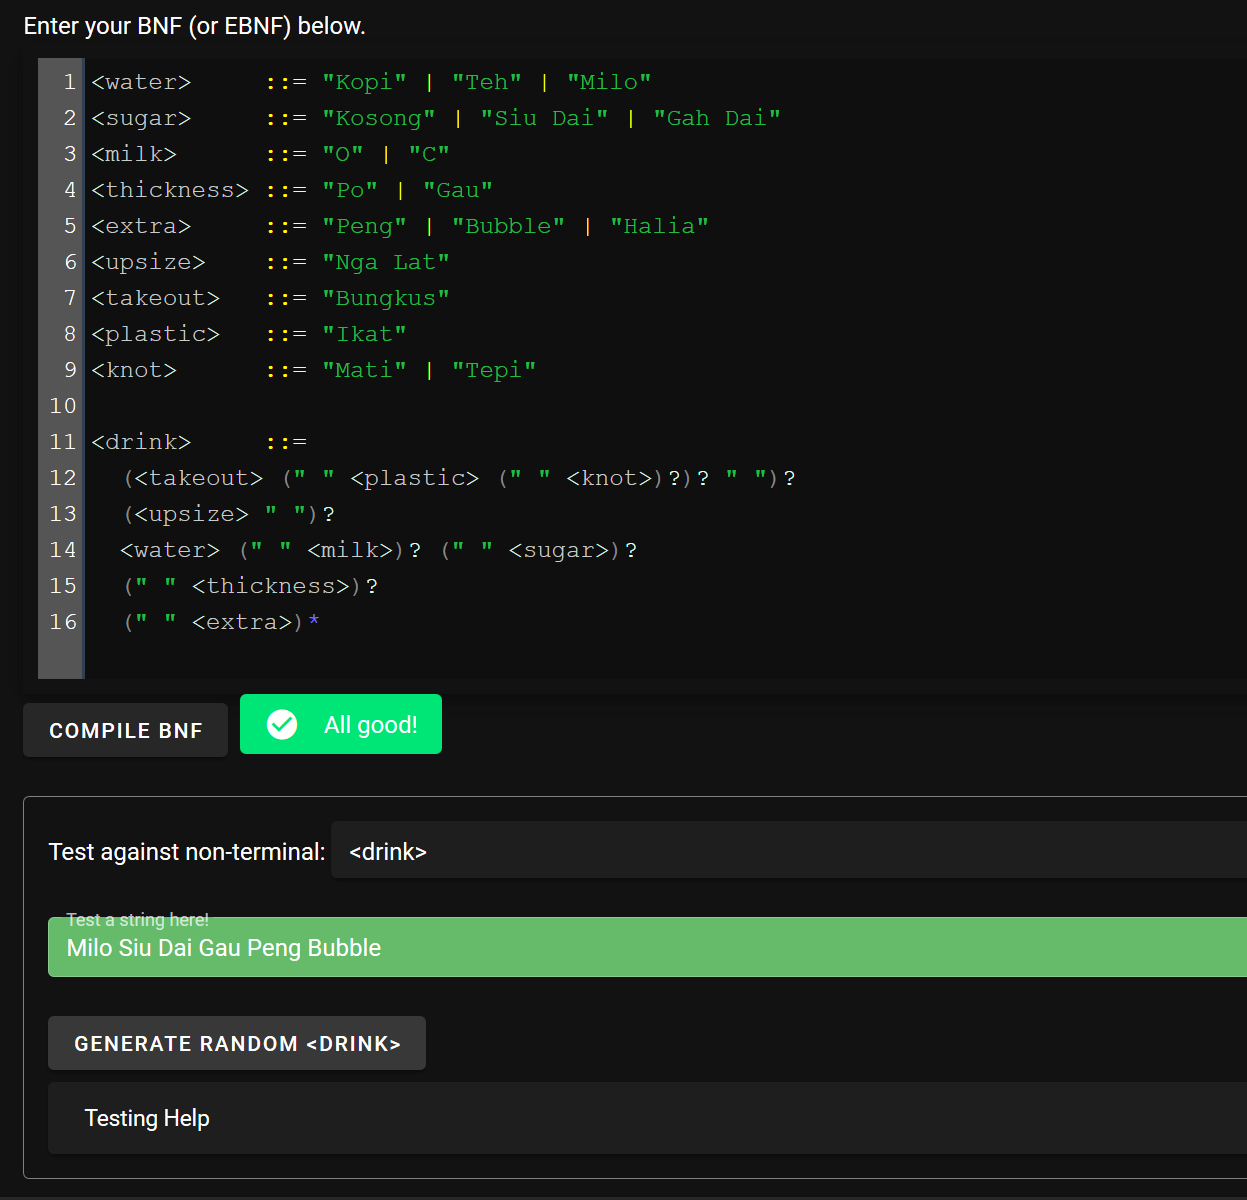The height and width of the screenshot is (1200, 1247).
Task: Click the green check icon beside All good!
Action: (282, 724)
